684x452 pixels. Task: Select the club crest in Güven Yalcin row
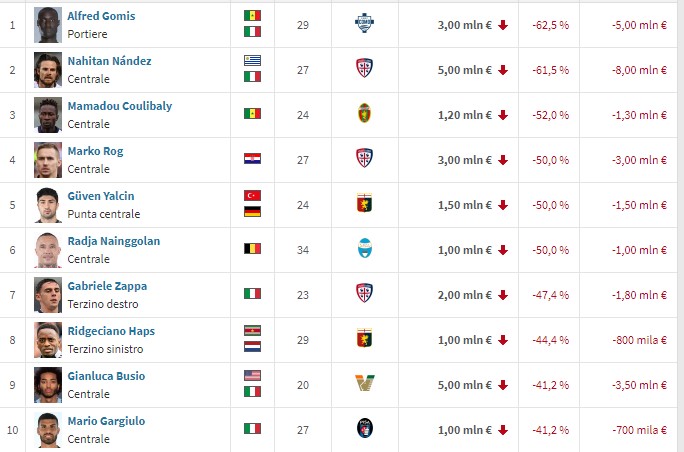[x=365, y=203]
